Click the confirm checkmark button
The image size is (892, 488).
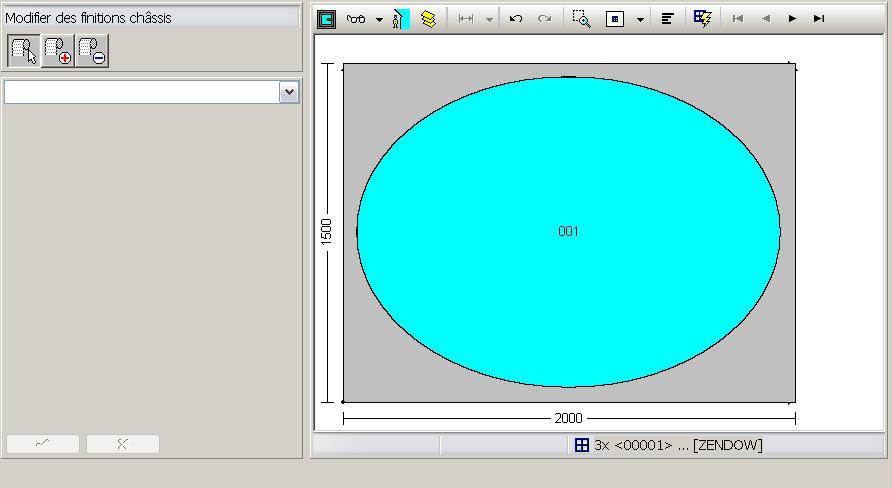click(x=43, y=444)
